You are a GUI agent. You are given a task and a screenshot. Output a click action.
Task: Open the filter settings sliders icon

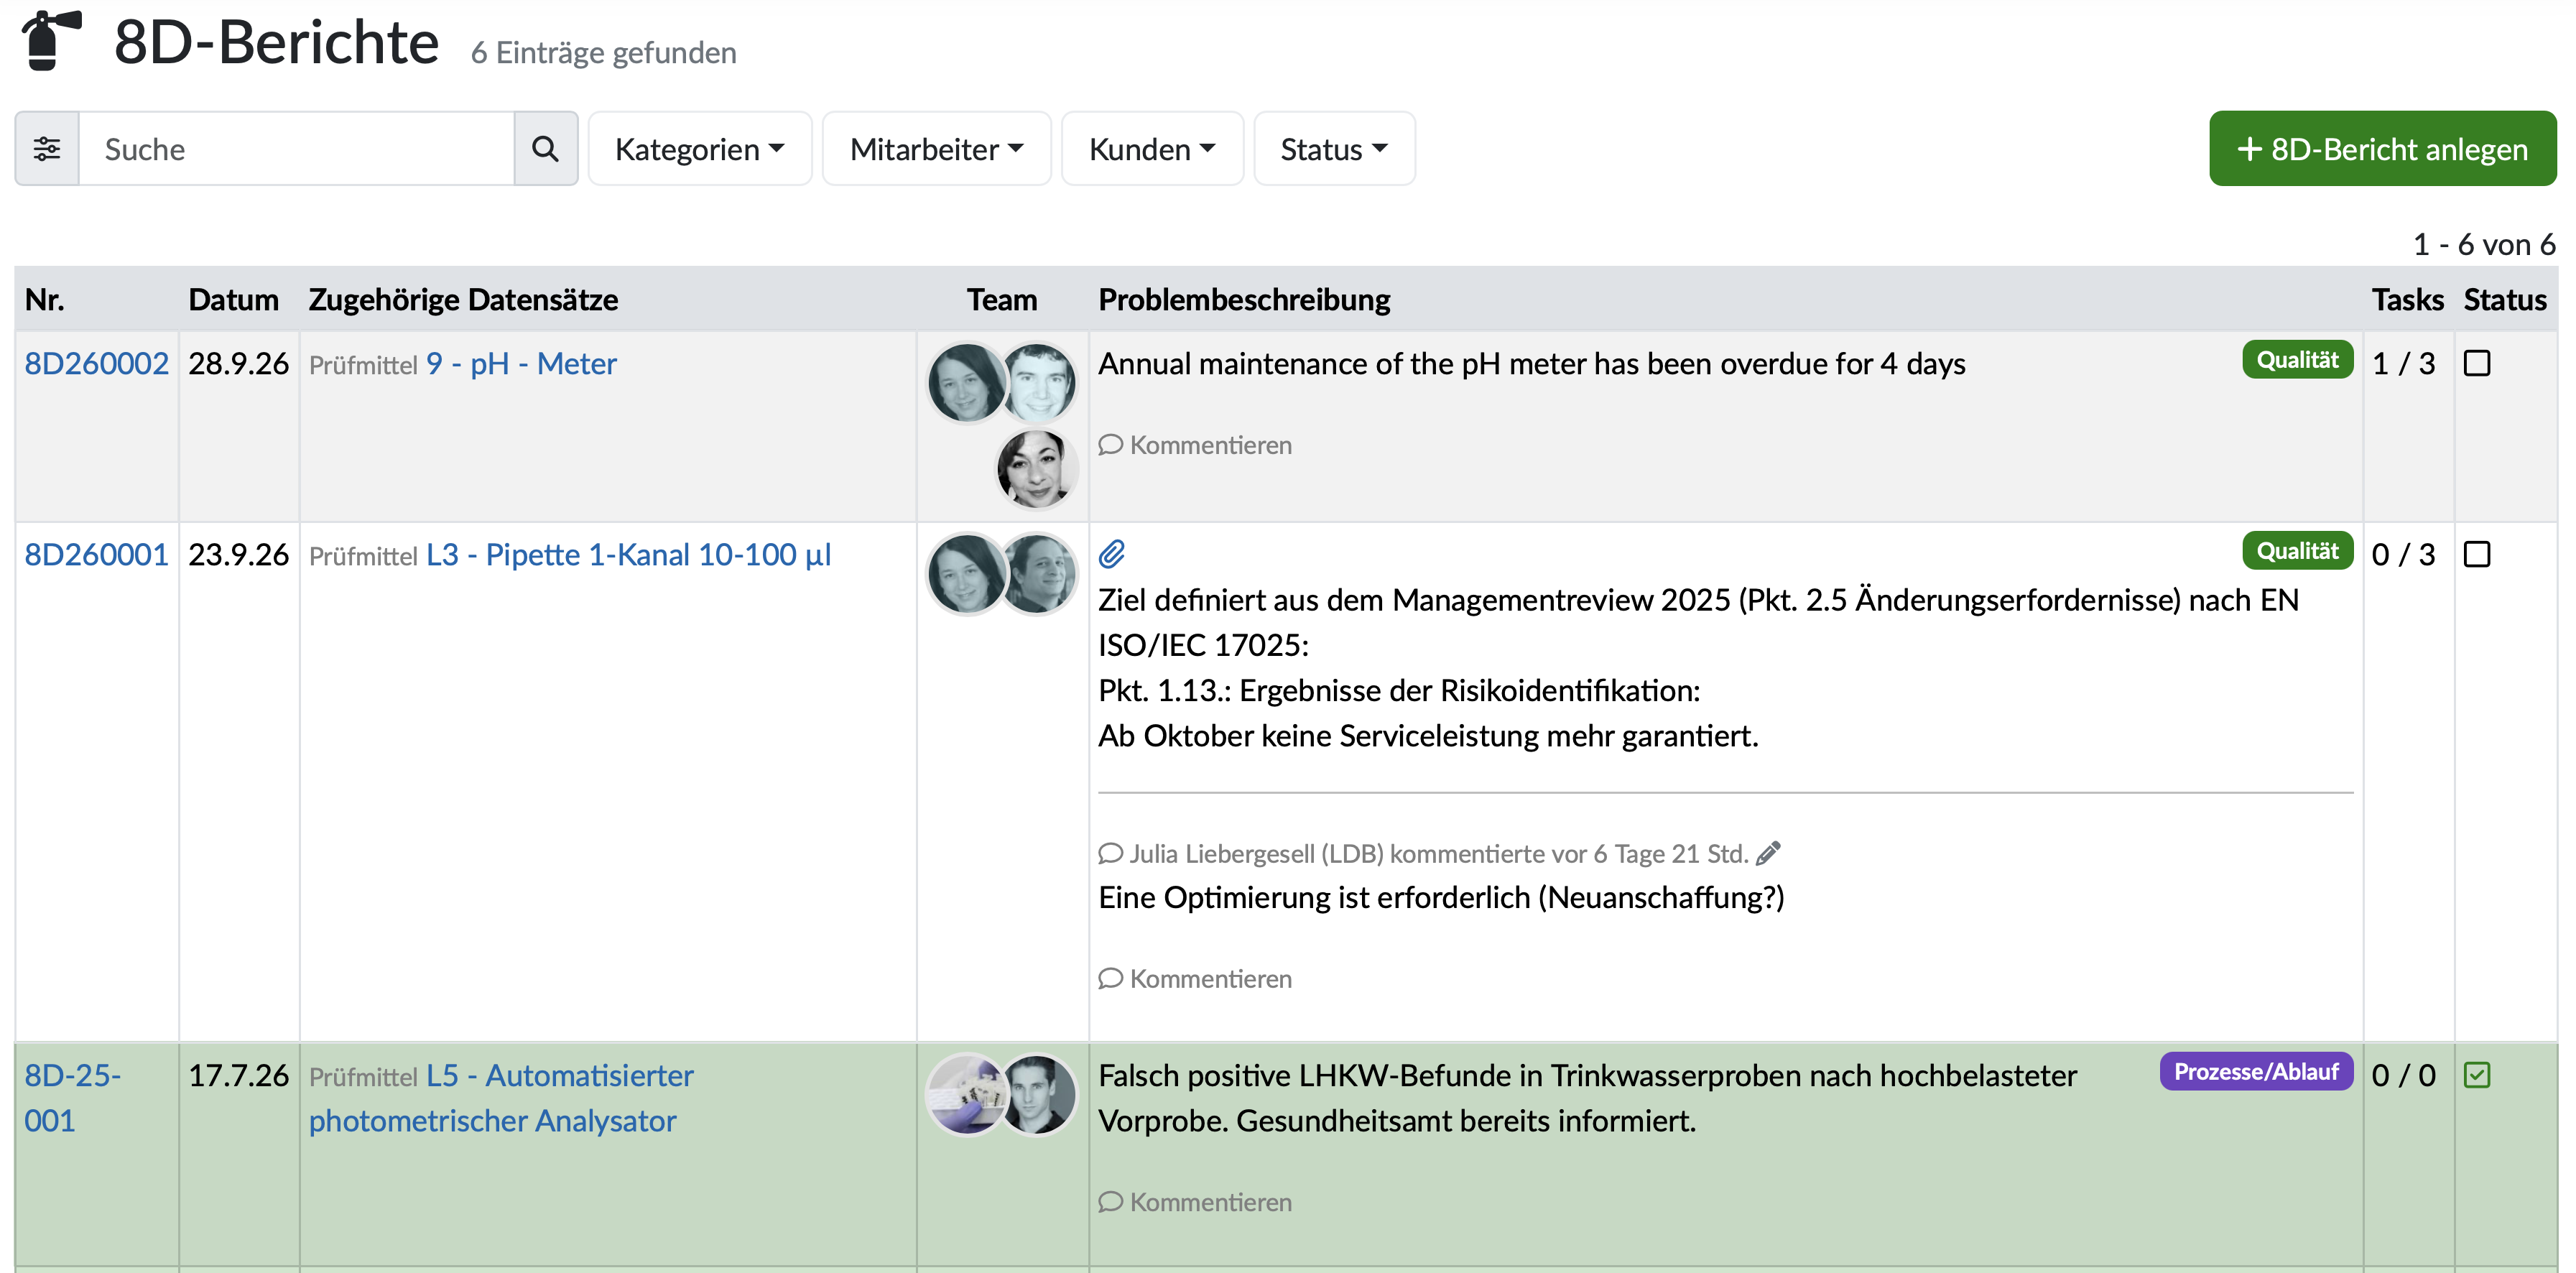tap(47, 149)
